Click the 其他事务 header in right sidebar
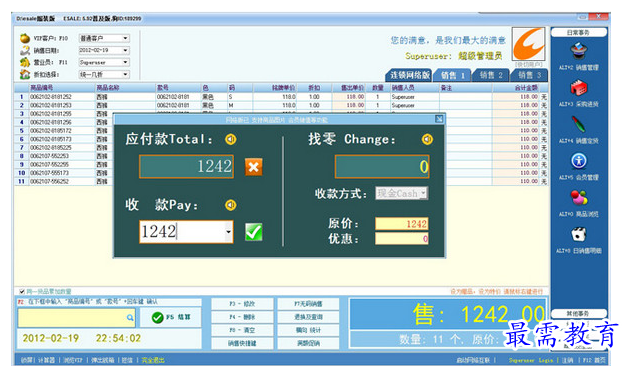This screenshot has height=366, width=627. click(578, 314)
